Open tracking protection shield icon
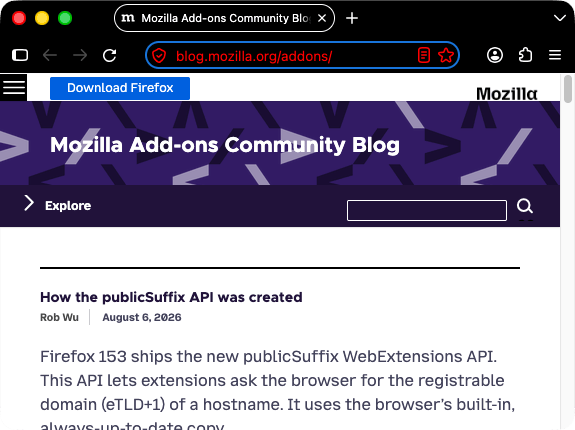This screenshot has height=430, width=575. (159, 56)
